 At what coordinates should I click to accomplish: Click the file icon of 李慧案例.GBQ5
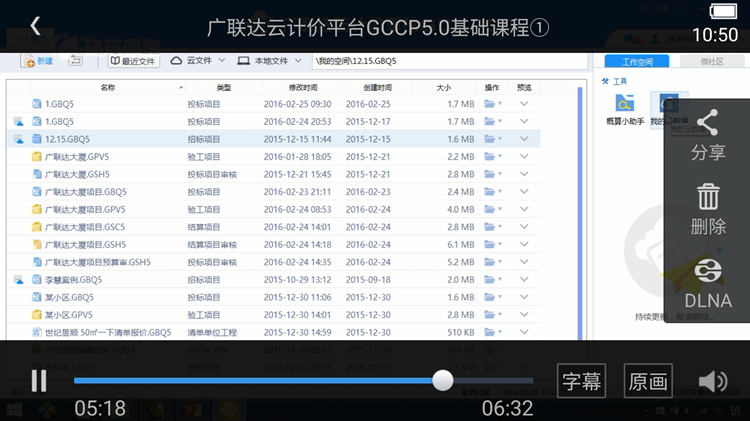point(36,279)
